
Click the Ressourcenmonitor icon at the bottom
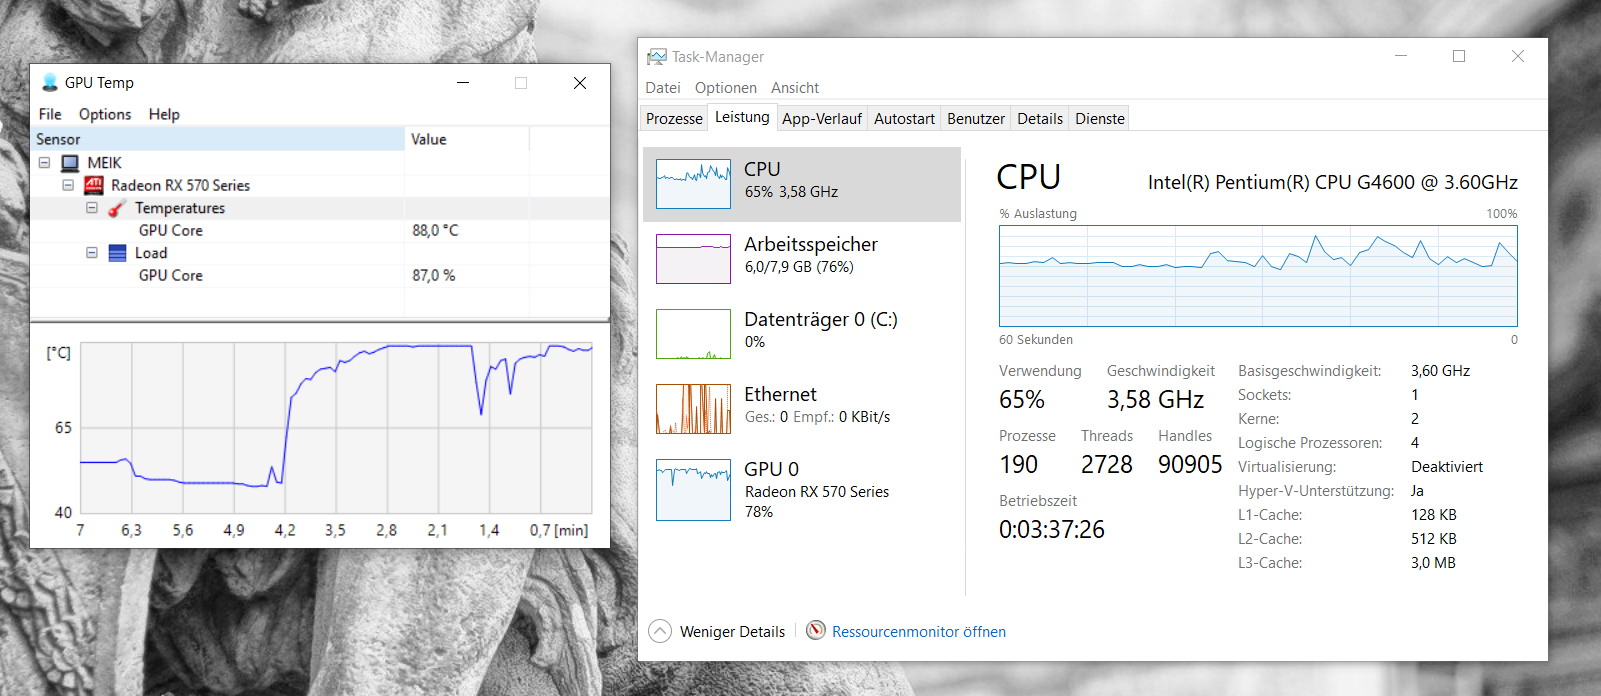coord(816,630)
